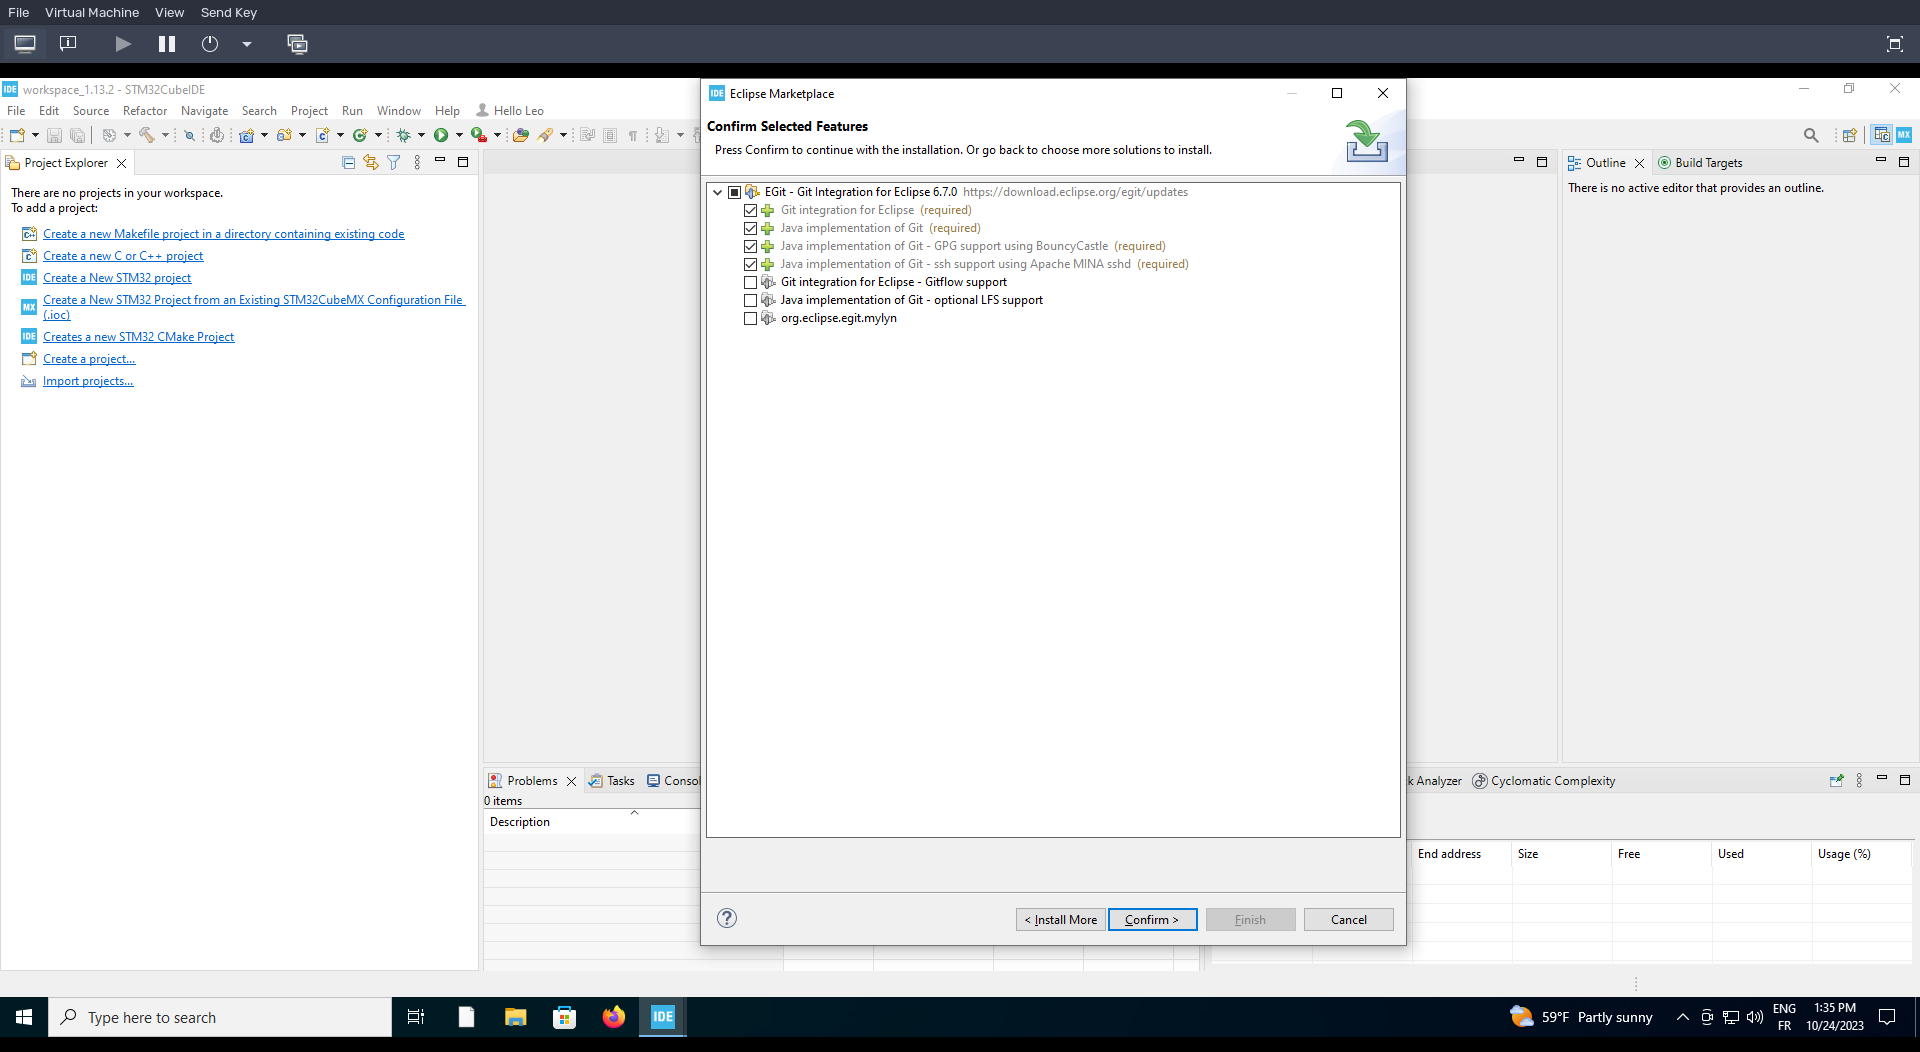This screenshot has height=1052, width=1920.
Task: Click the Confirm > button
Action: (1152, 920)
